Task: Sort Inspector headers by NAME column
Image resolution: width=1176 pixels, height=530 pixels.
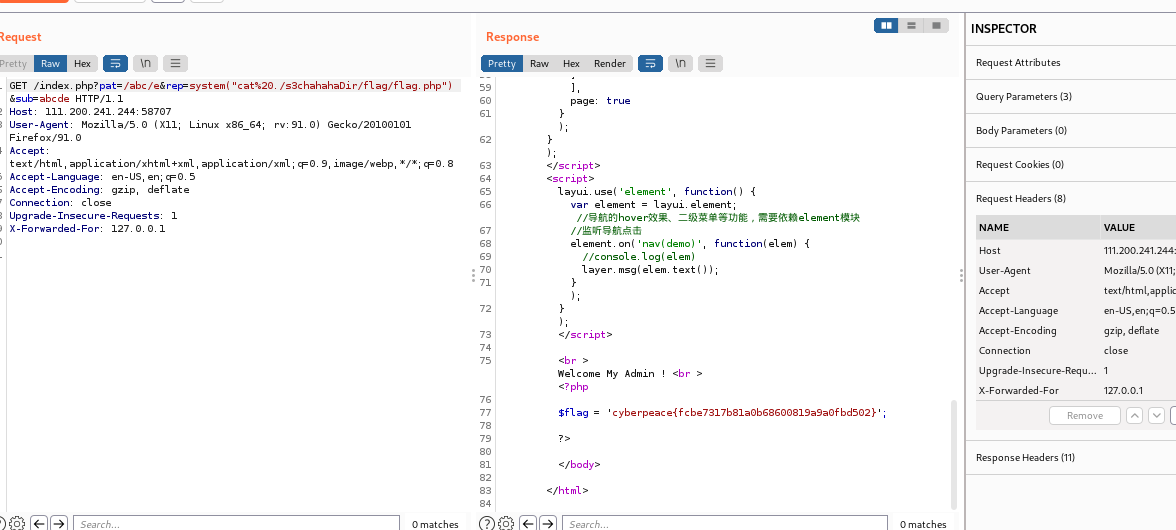Action: click(x=1038, y=227)
